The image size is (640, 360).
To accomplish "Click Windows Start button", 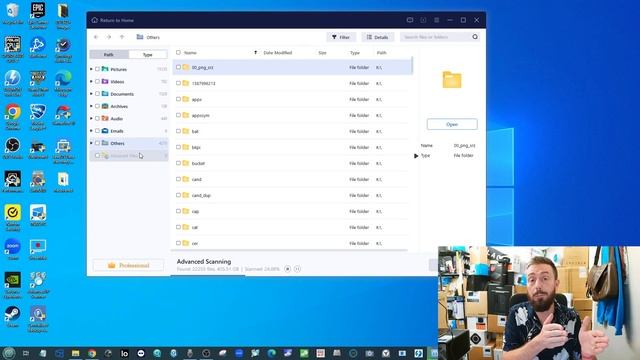I will tap(9, 353).
